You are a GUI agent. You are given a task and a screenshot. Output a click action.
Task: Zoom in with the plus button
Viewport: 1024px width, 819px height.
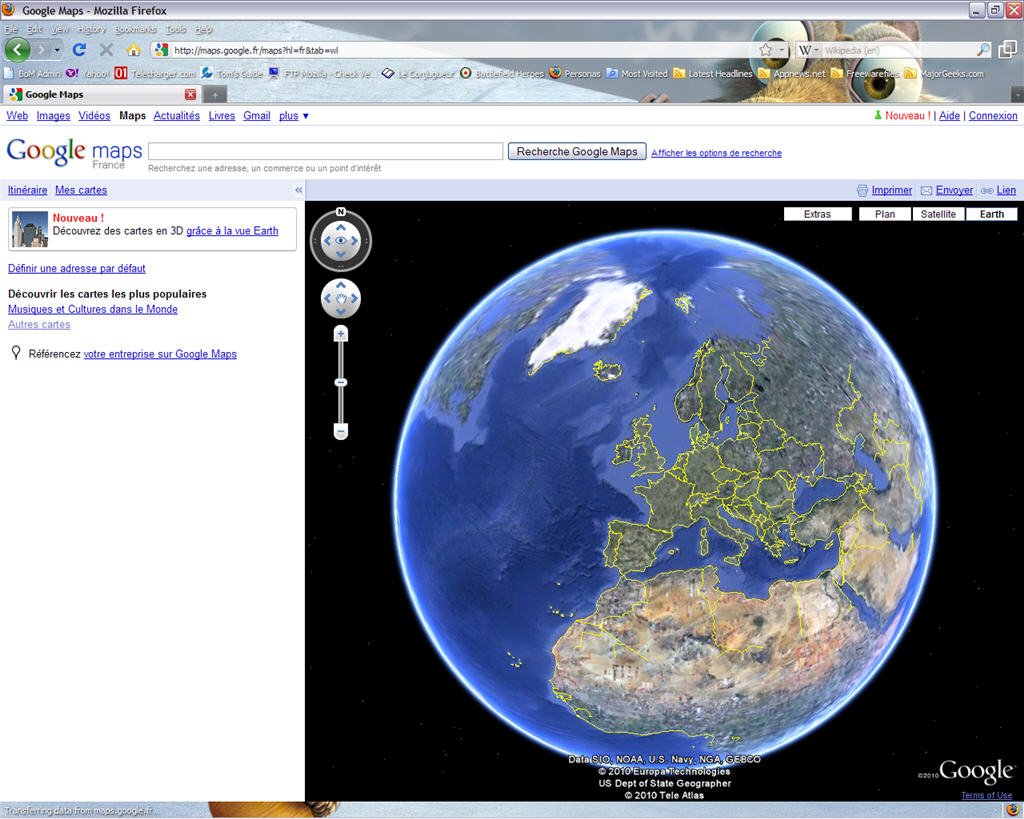[x=341, y=334]
